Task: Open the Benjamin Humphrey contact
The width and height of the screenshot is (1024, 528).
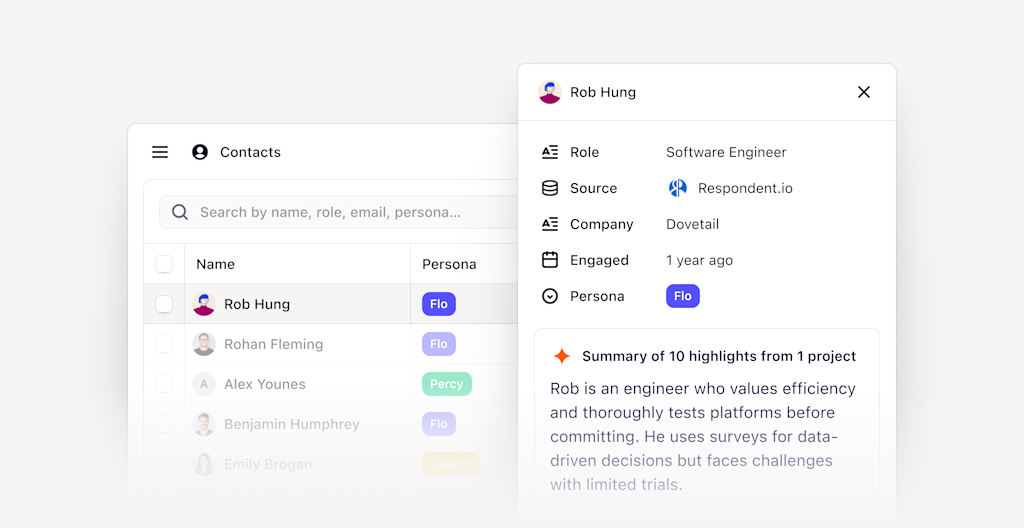Action: tap(292, 424)
